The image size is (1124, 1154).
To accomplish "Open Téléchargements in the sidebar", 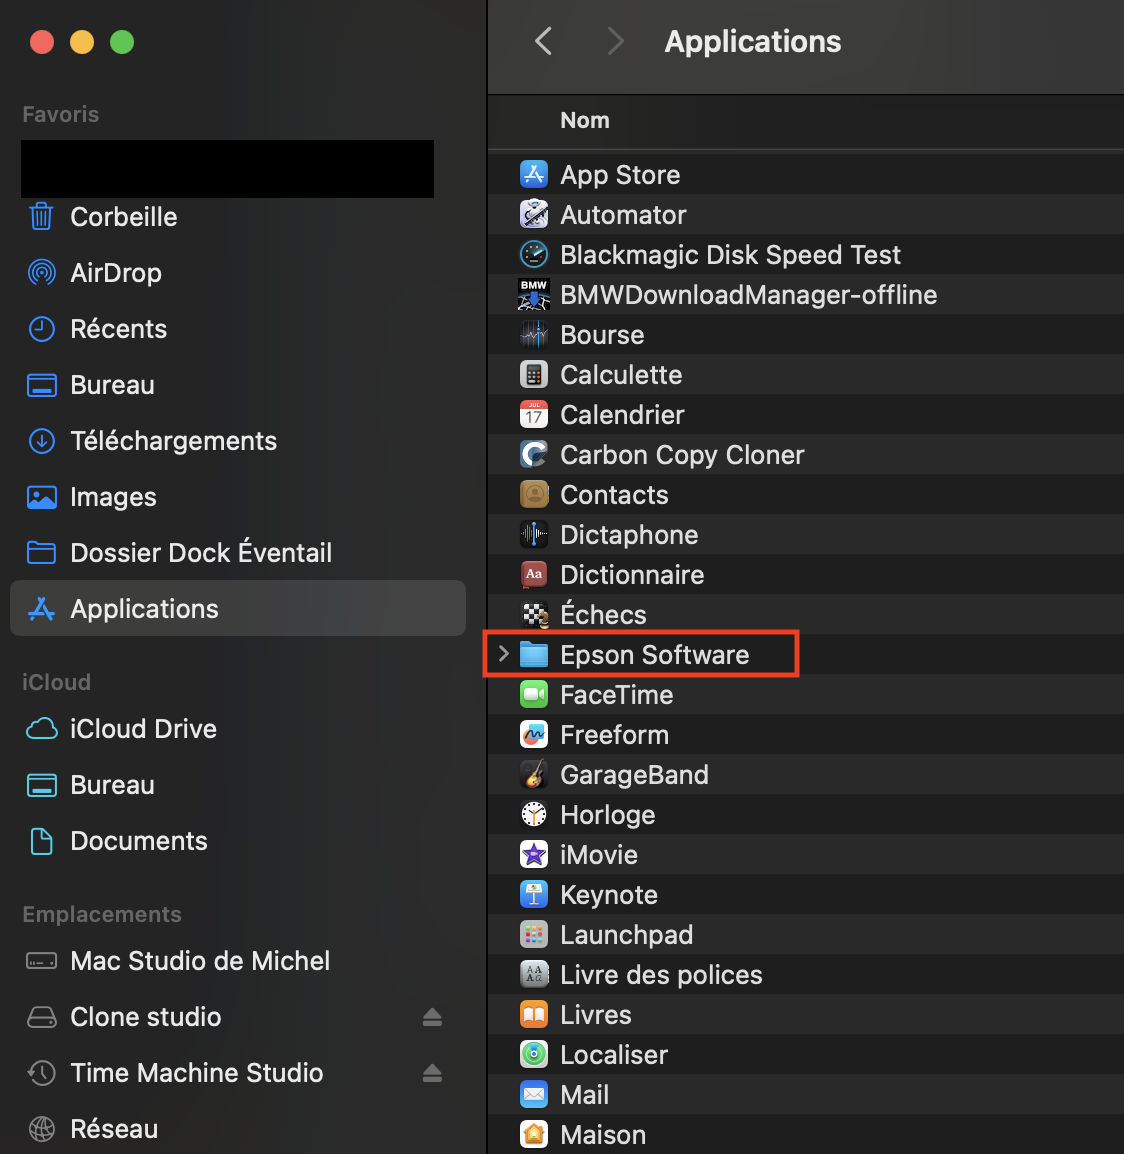I will (173, 441).
